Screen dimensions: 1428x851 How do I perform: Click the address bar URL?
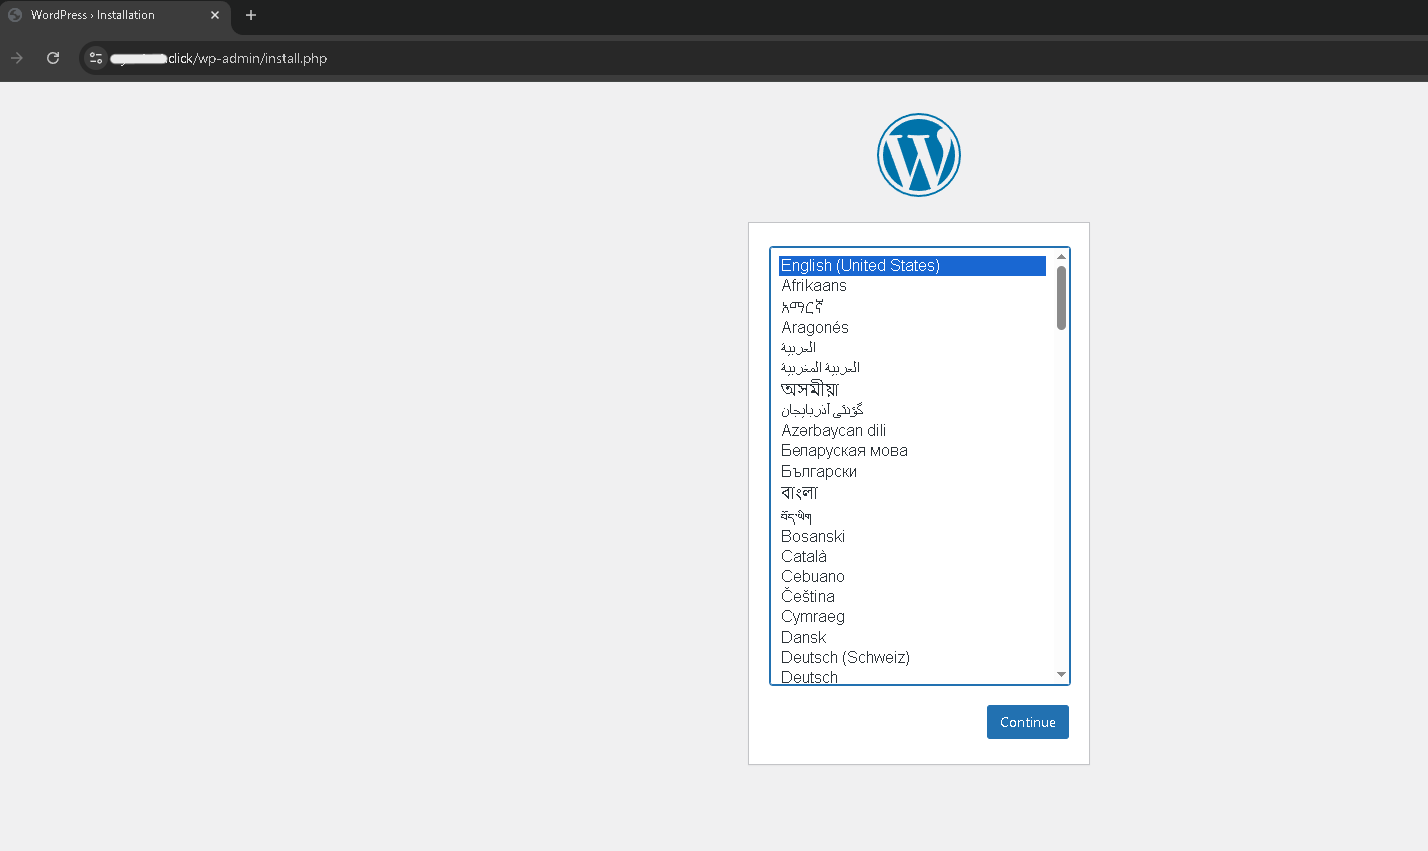[219, 58]
